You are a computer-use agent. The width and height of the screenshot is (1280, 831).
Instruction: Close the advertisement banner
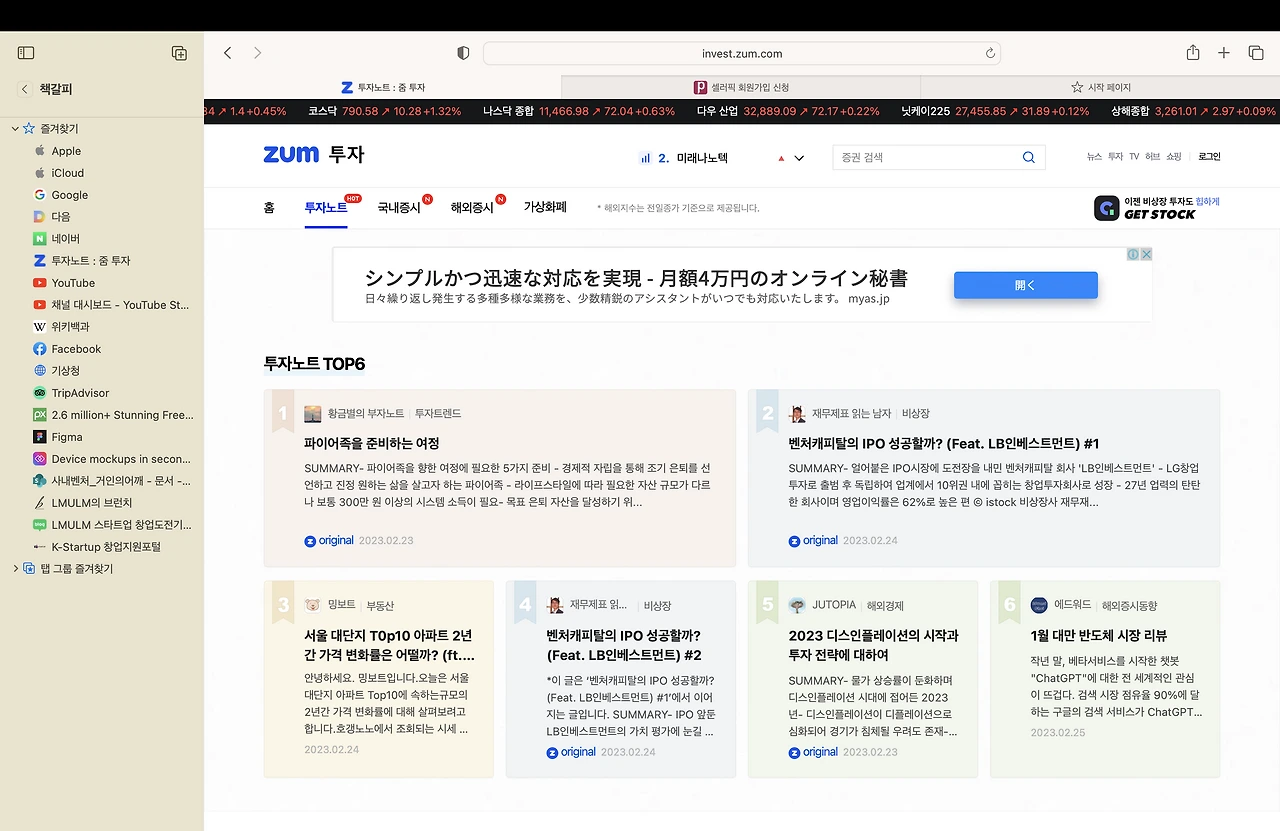(1147, 254)
